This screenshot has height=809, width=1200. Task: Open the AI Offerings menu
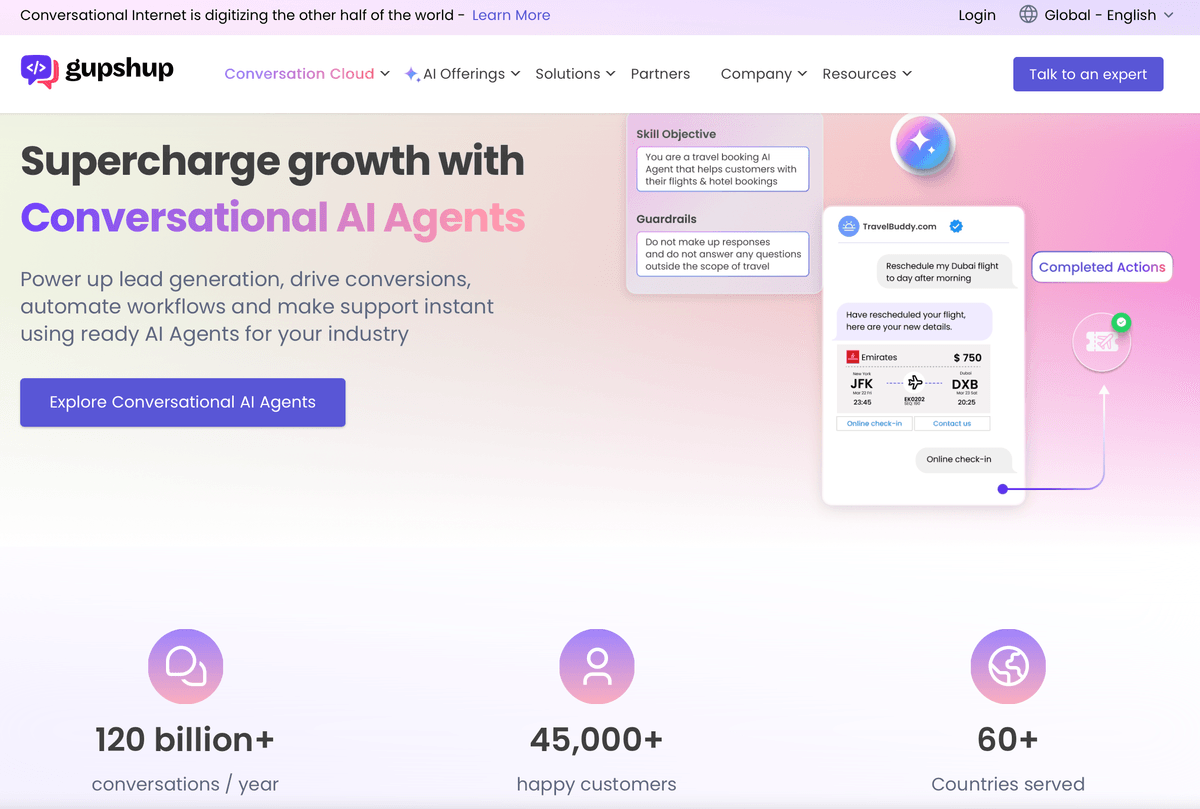click(464, 74)
